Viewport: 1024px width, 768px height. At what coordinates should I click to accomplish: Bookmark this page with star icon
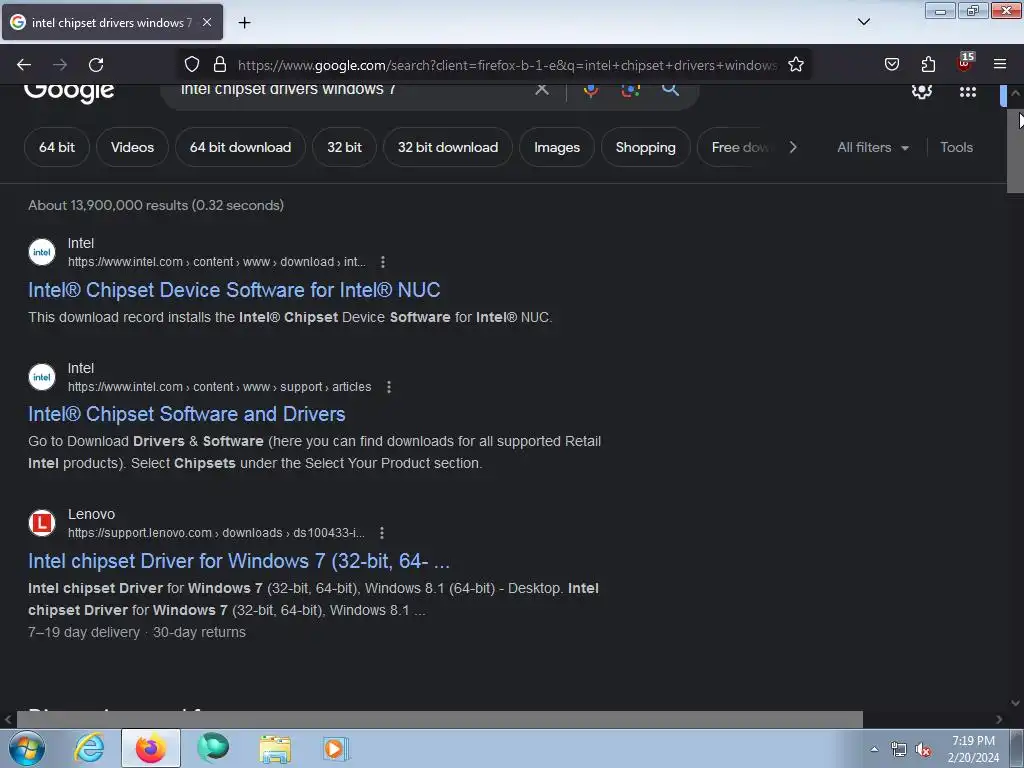(795, 65)
